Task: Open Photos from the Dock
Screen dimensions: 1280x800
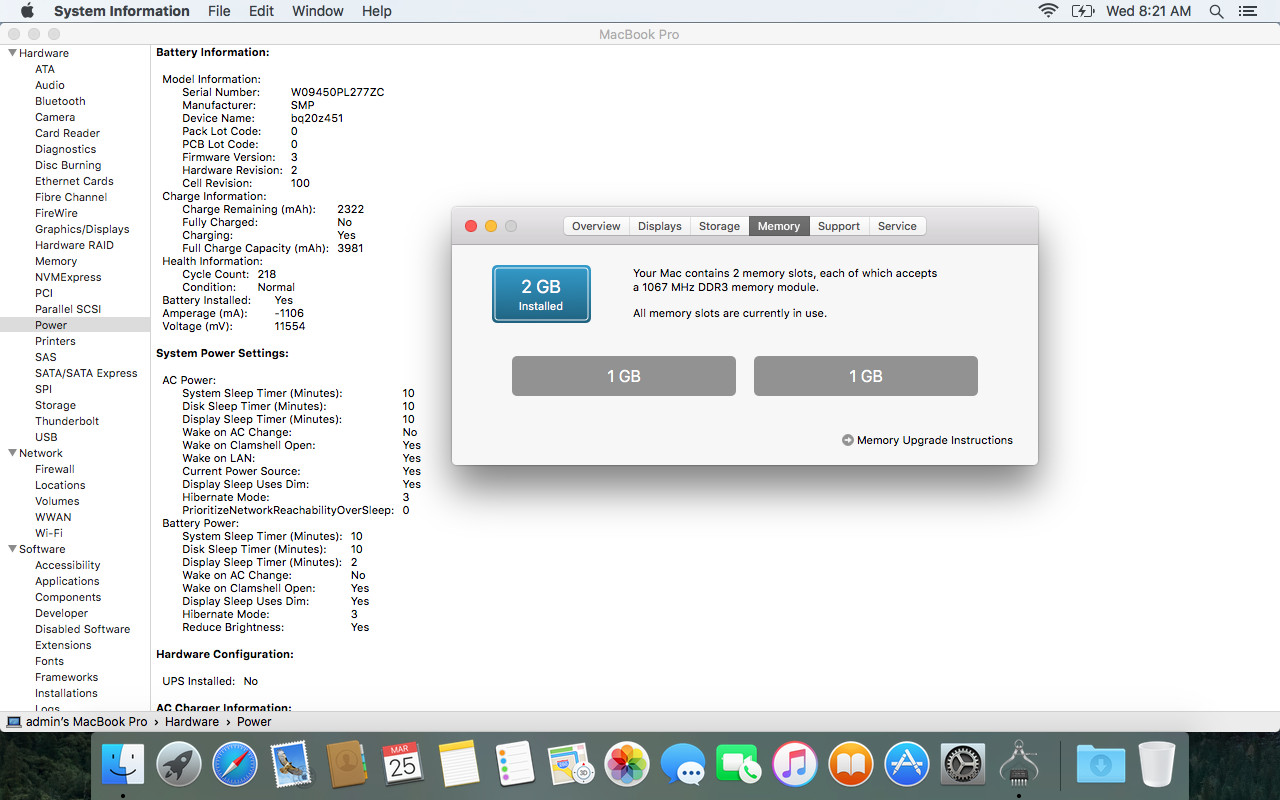Action: (627, 765)
